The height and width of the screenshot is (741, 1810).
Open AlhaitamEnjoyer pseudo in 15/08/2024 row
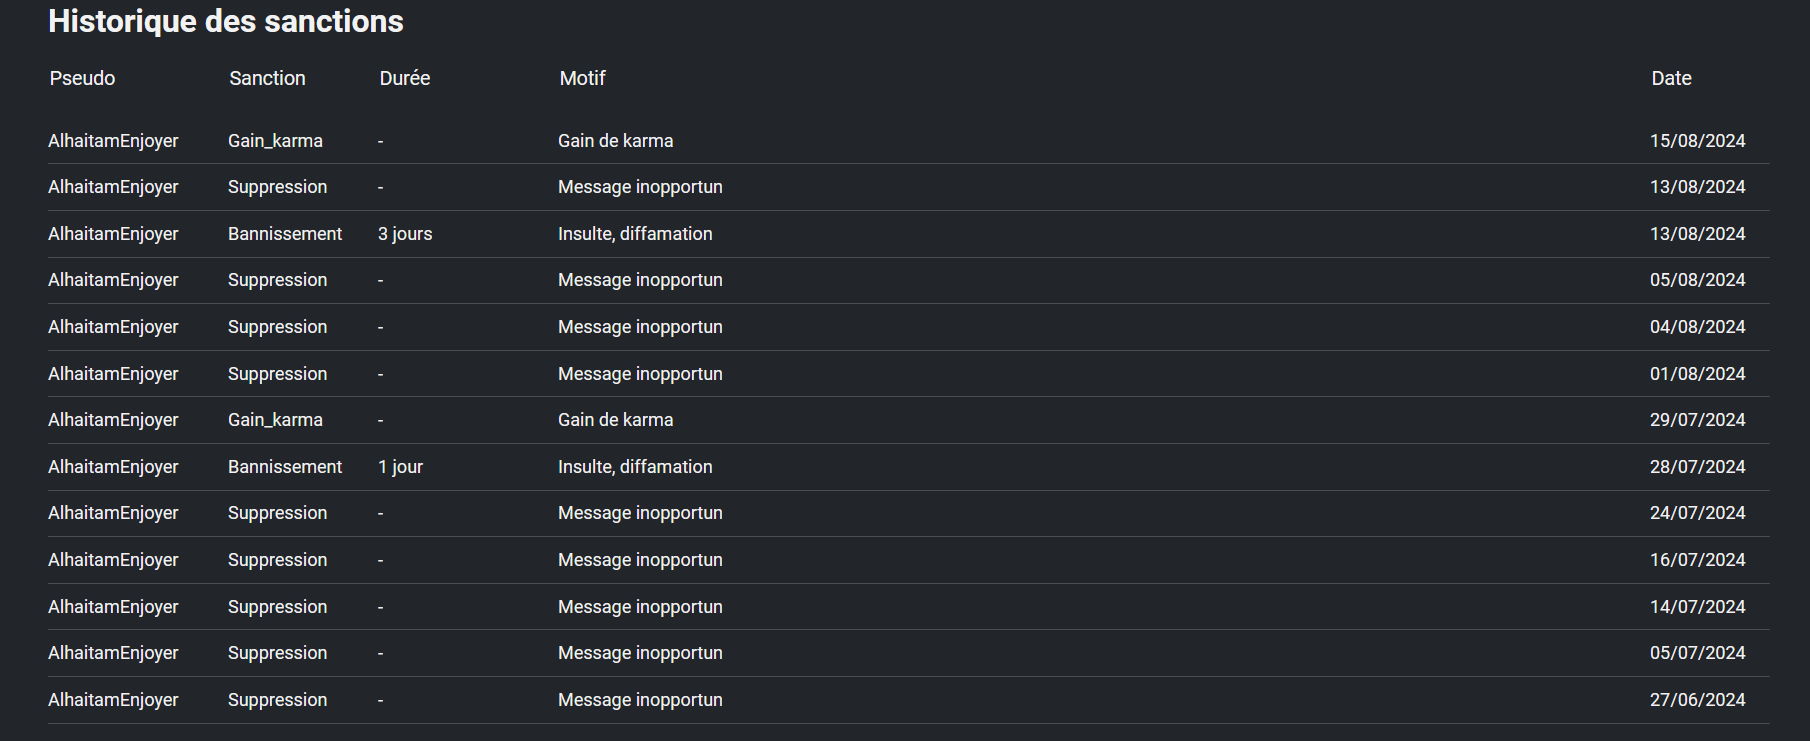pos(113,141)
